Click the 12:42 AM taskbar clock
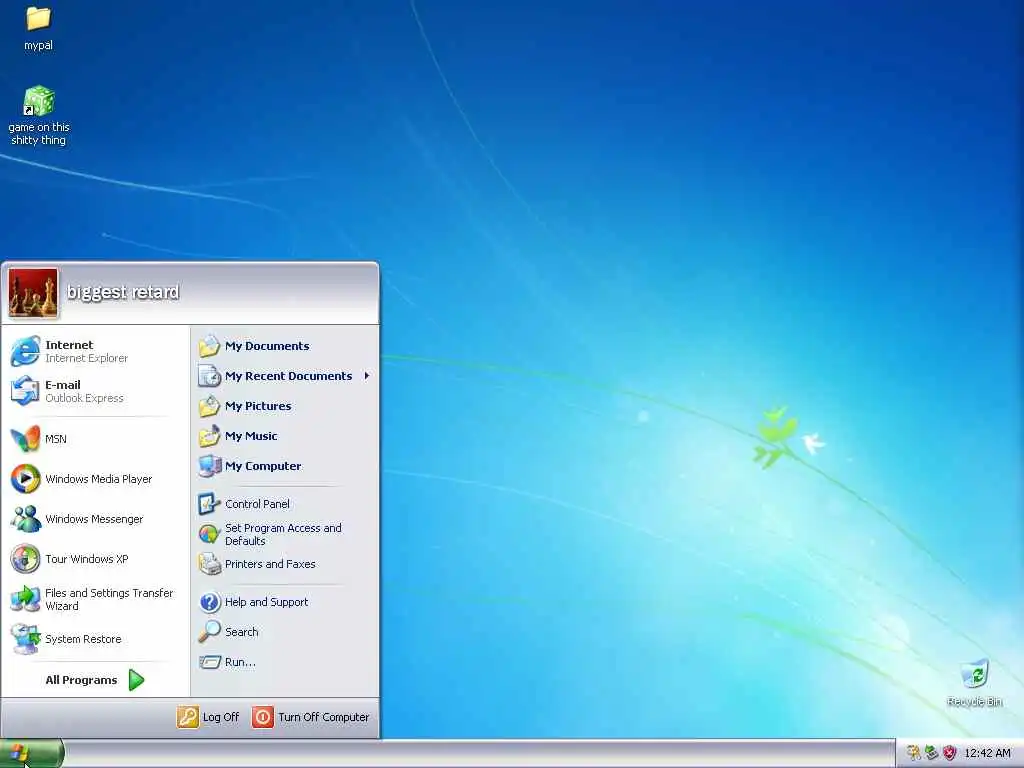Image resolution: width=1024 pixels, height=768 pixels. tap(987, 753)
